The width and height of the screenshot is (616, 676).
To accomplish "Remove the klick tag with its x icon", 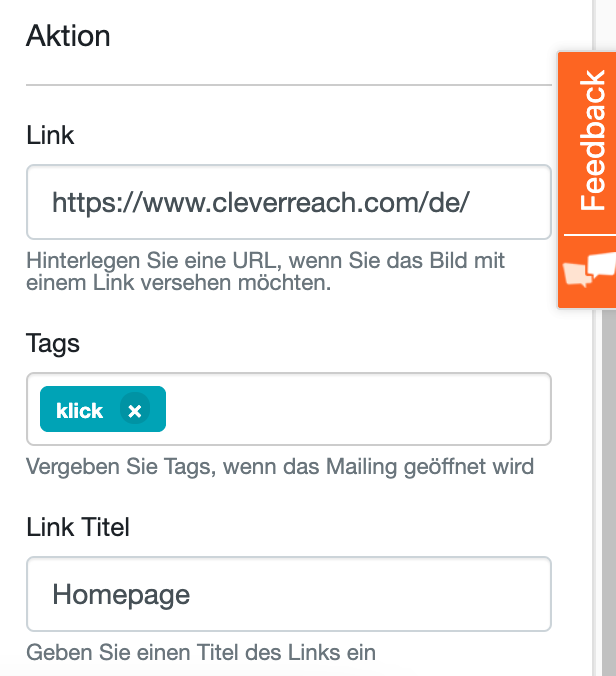I will (x=135, y=410).
